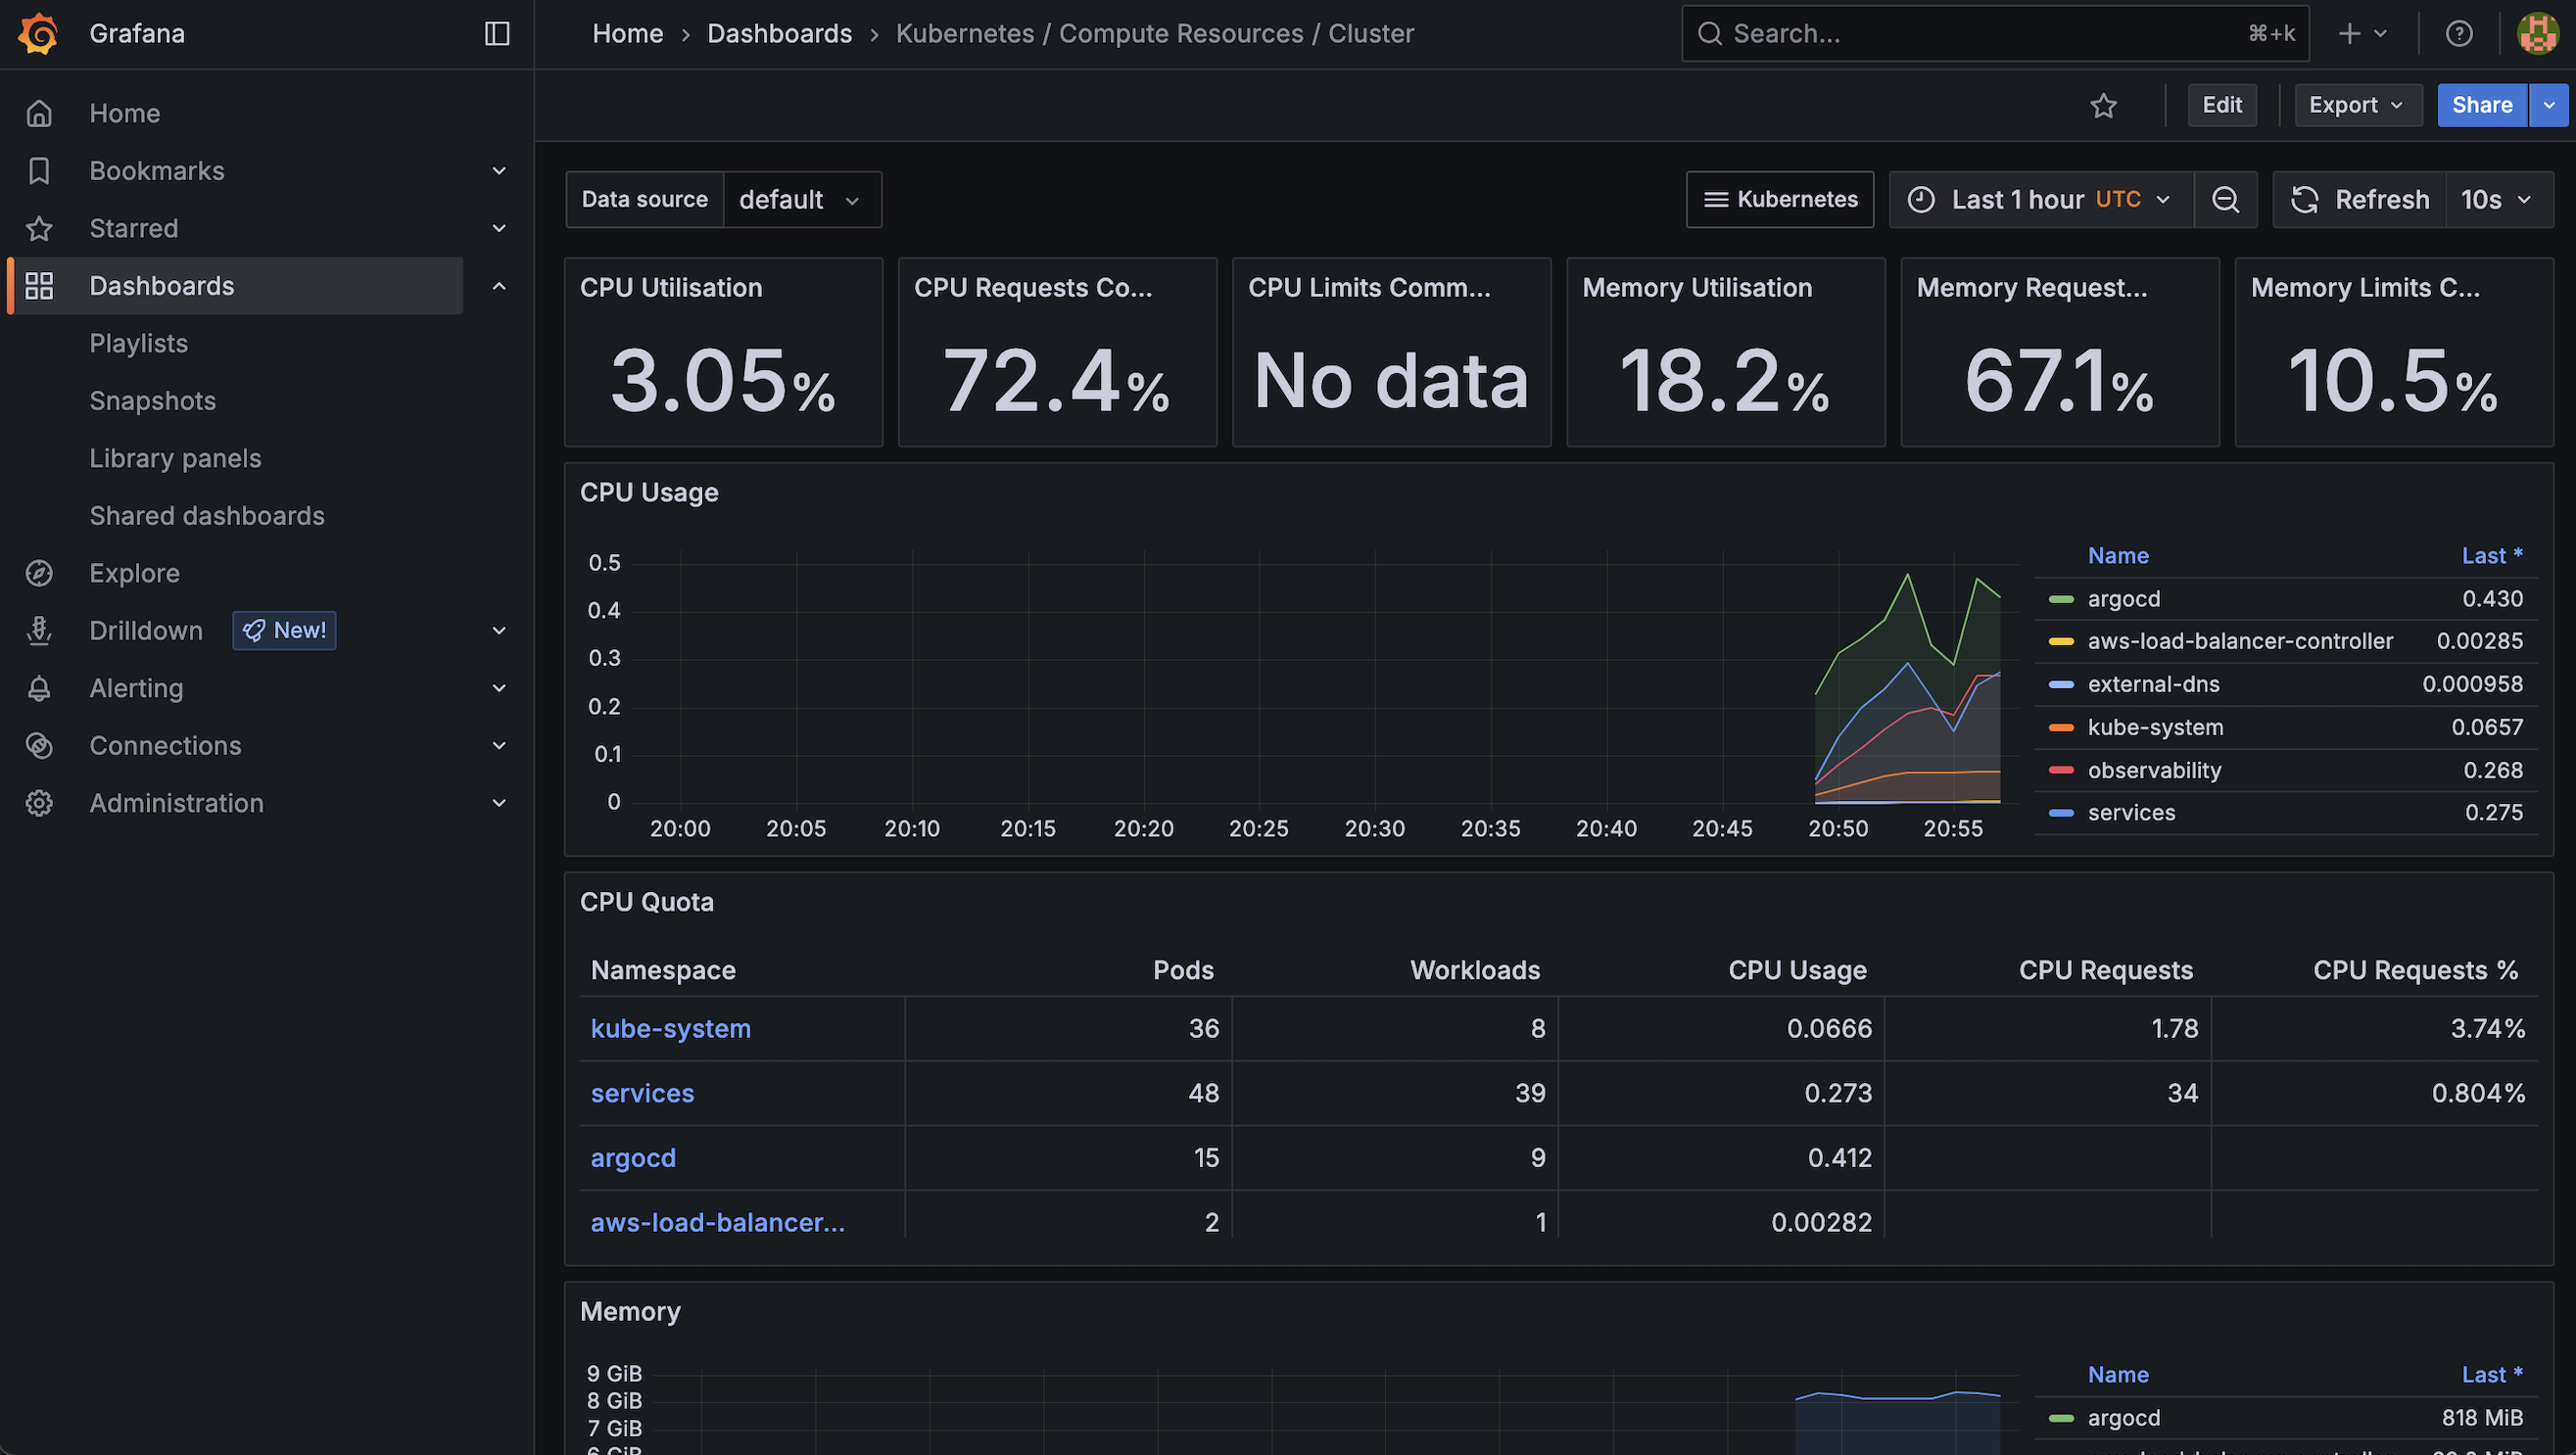Open the 10s refresh interval dropdown
The width and height of the screenshot is (2576, 1455).
2498,199
